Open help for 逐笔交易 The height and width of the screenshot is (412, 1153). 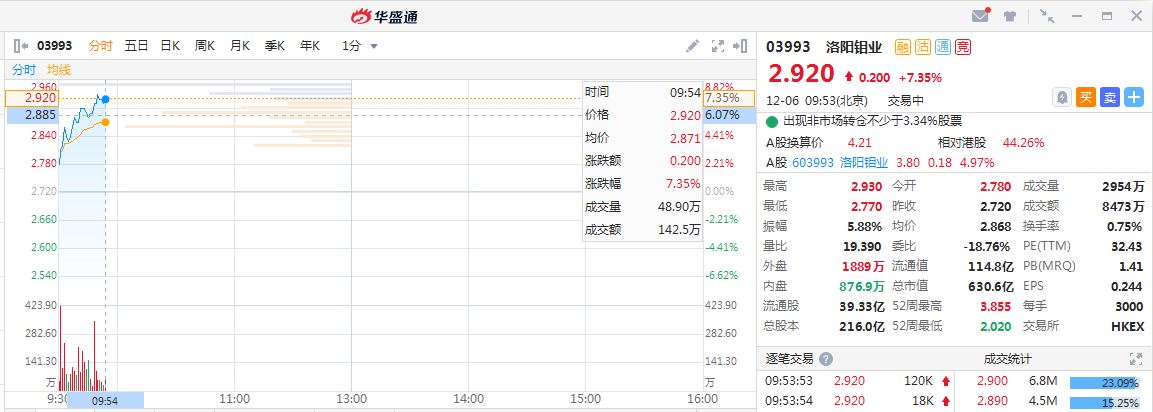[x=824, y=359]
